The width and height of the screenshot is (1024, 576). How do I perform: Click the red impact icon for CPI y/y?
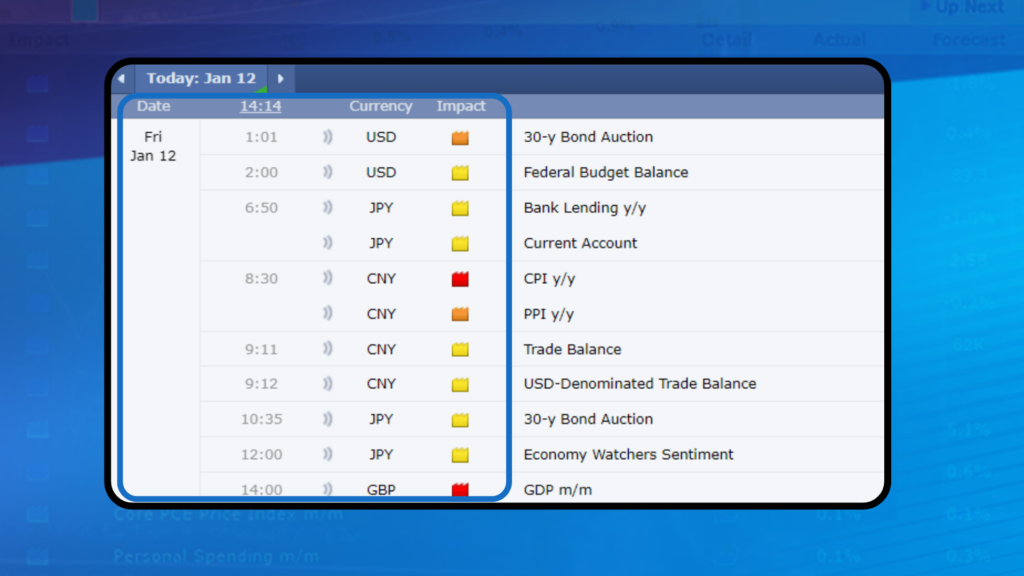[x=460, y=279]
